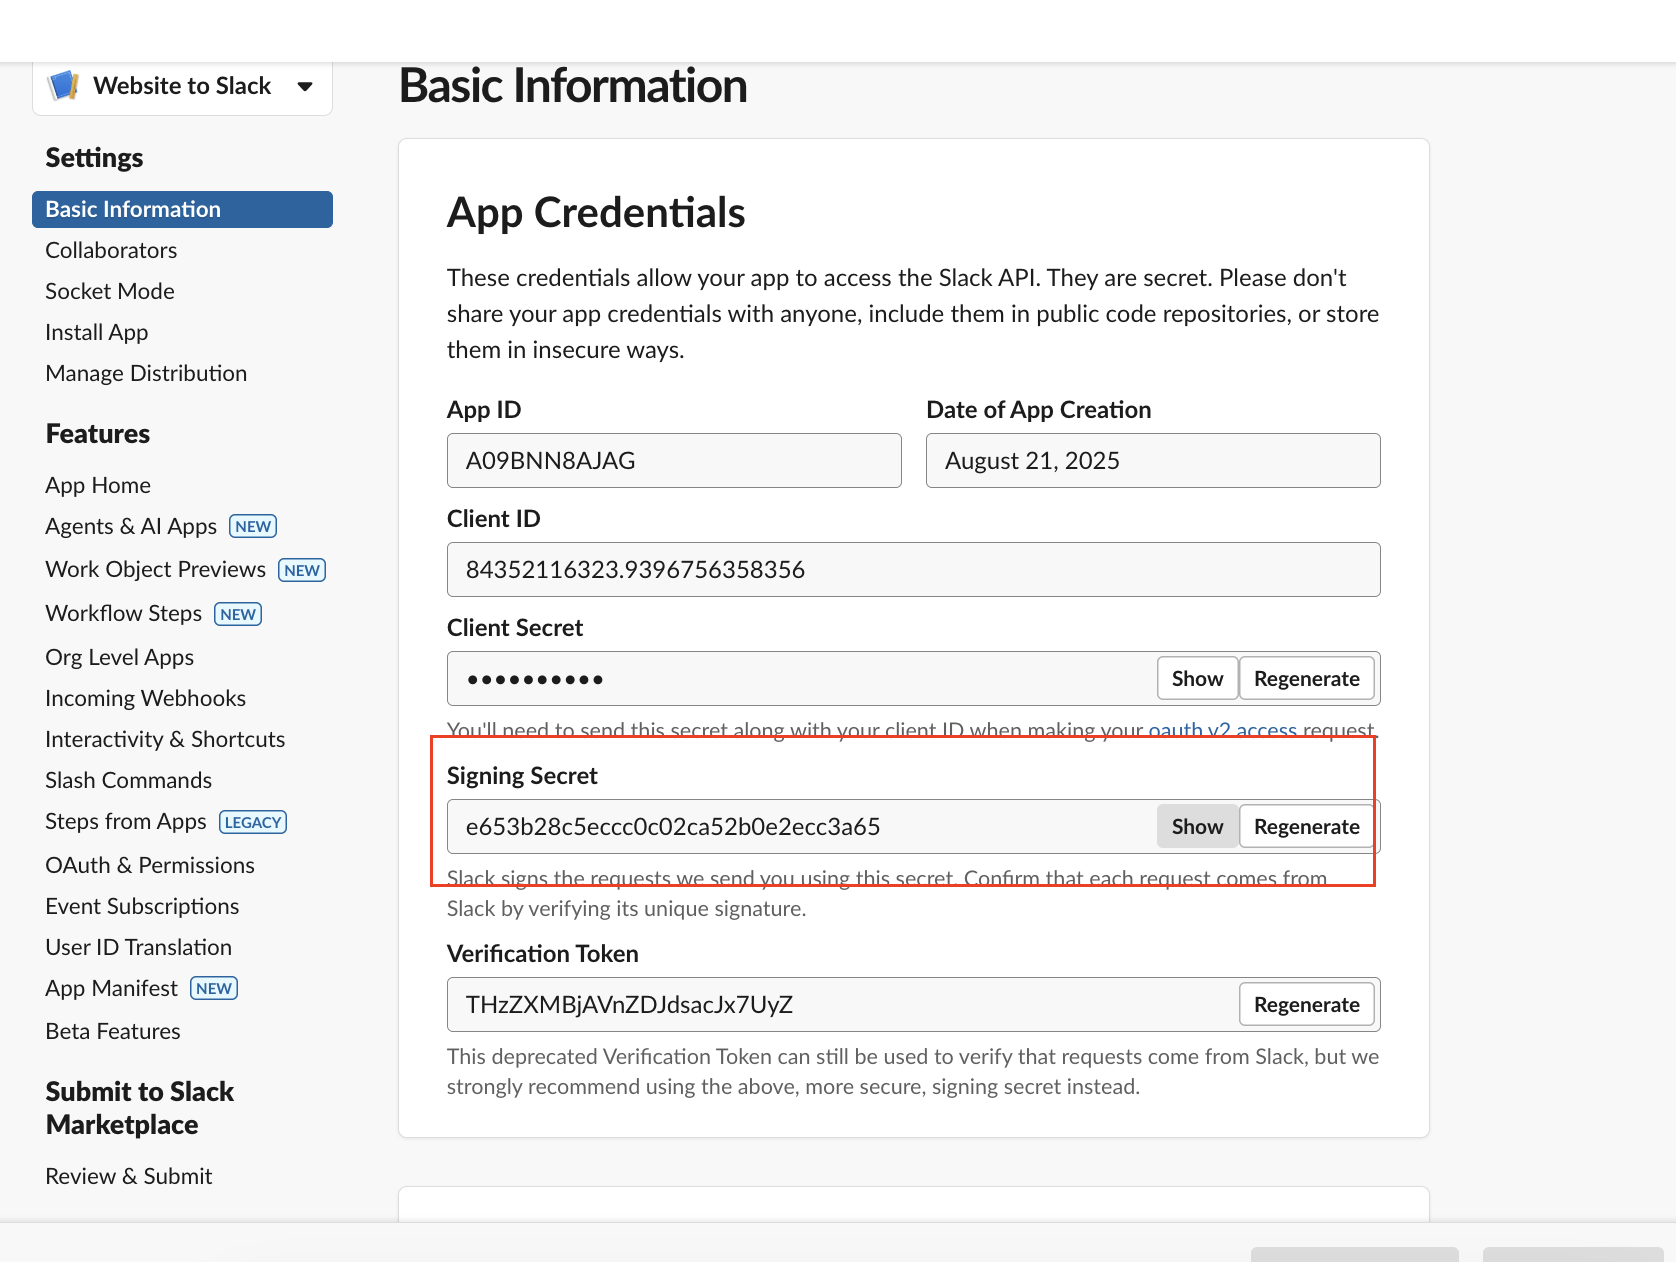Navigate to Manage Distribution
The image size is (1676, 1262).
[x=146, y=373]
